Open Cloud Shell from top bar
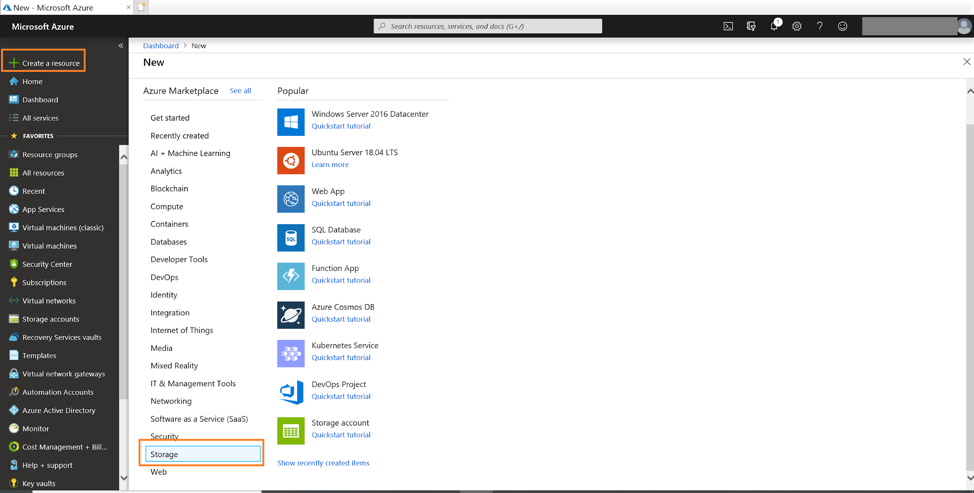The height and width of the screenshot is (493, 974). click(728, 27)
